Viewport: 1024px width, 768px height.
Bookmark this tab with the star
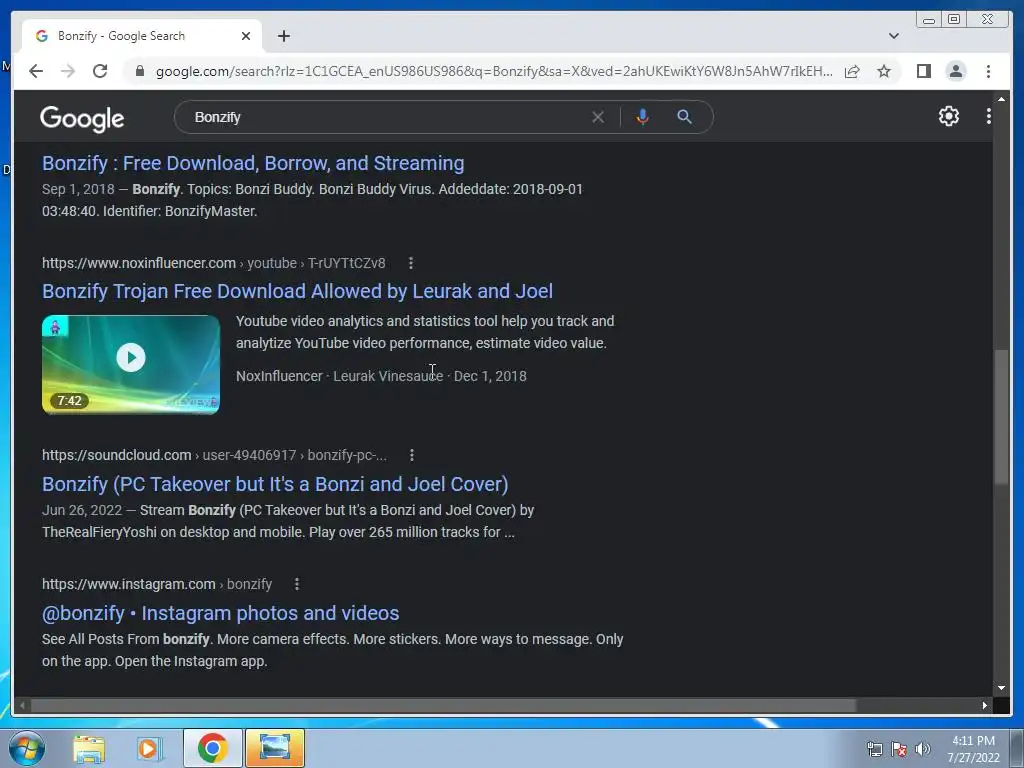(x=884, y=71)
